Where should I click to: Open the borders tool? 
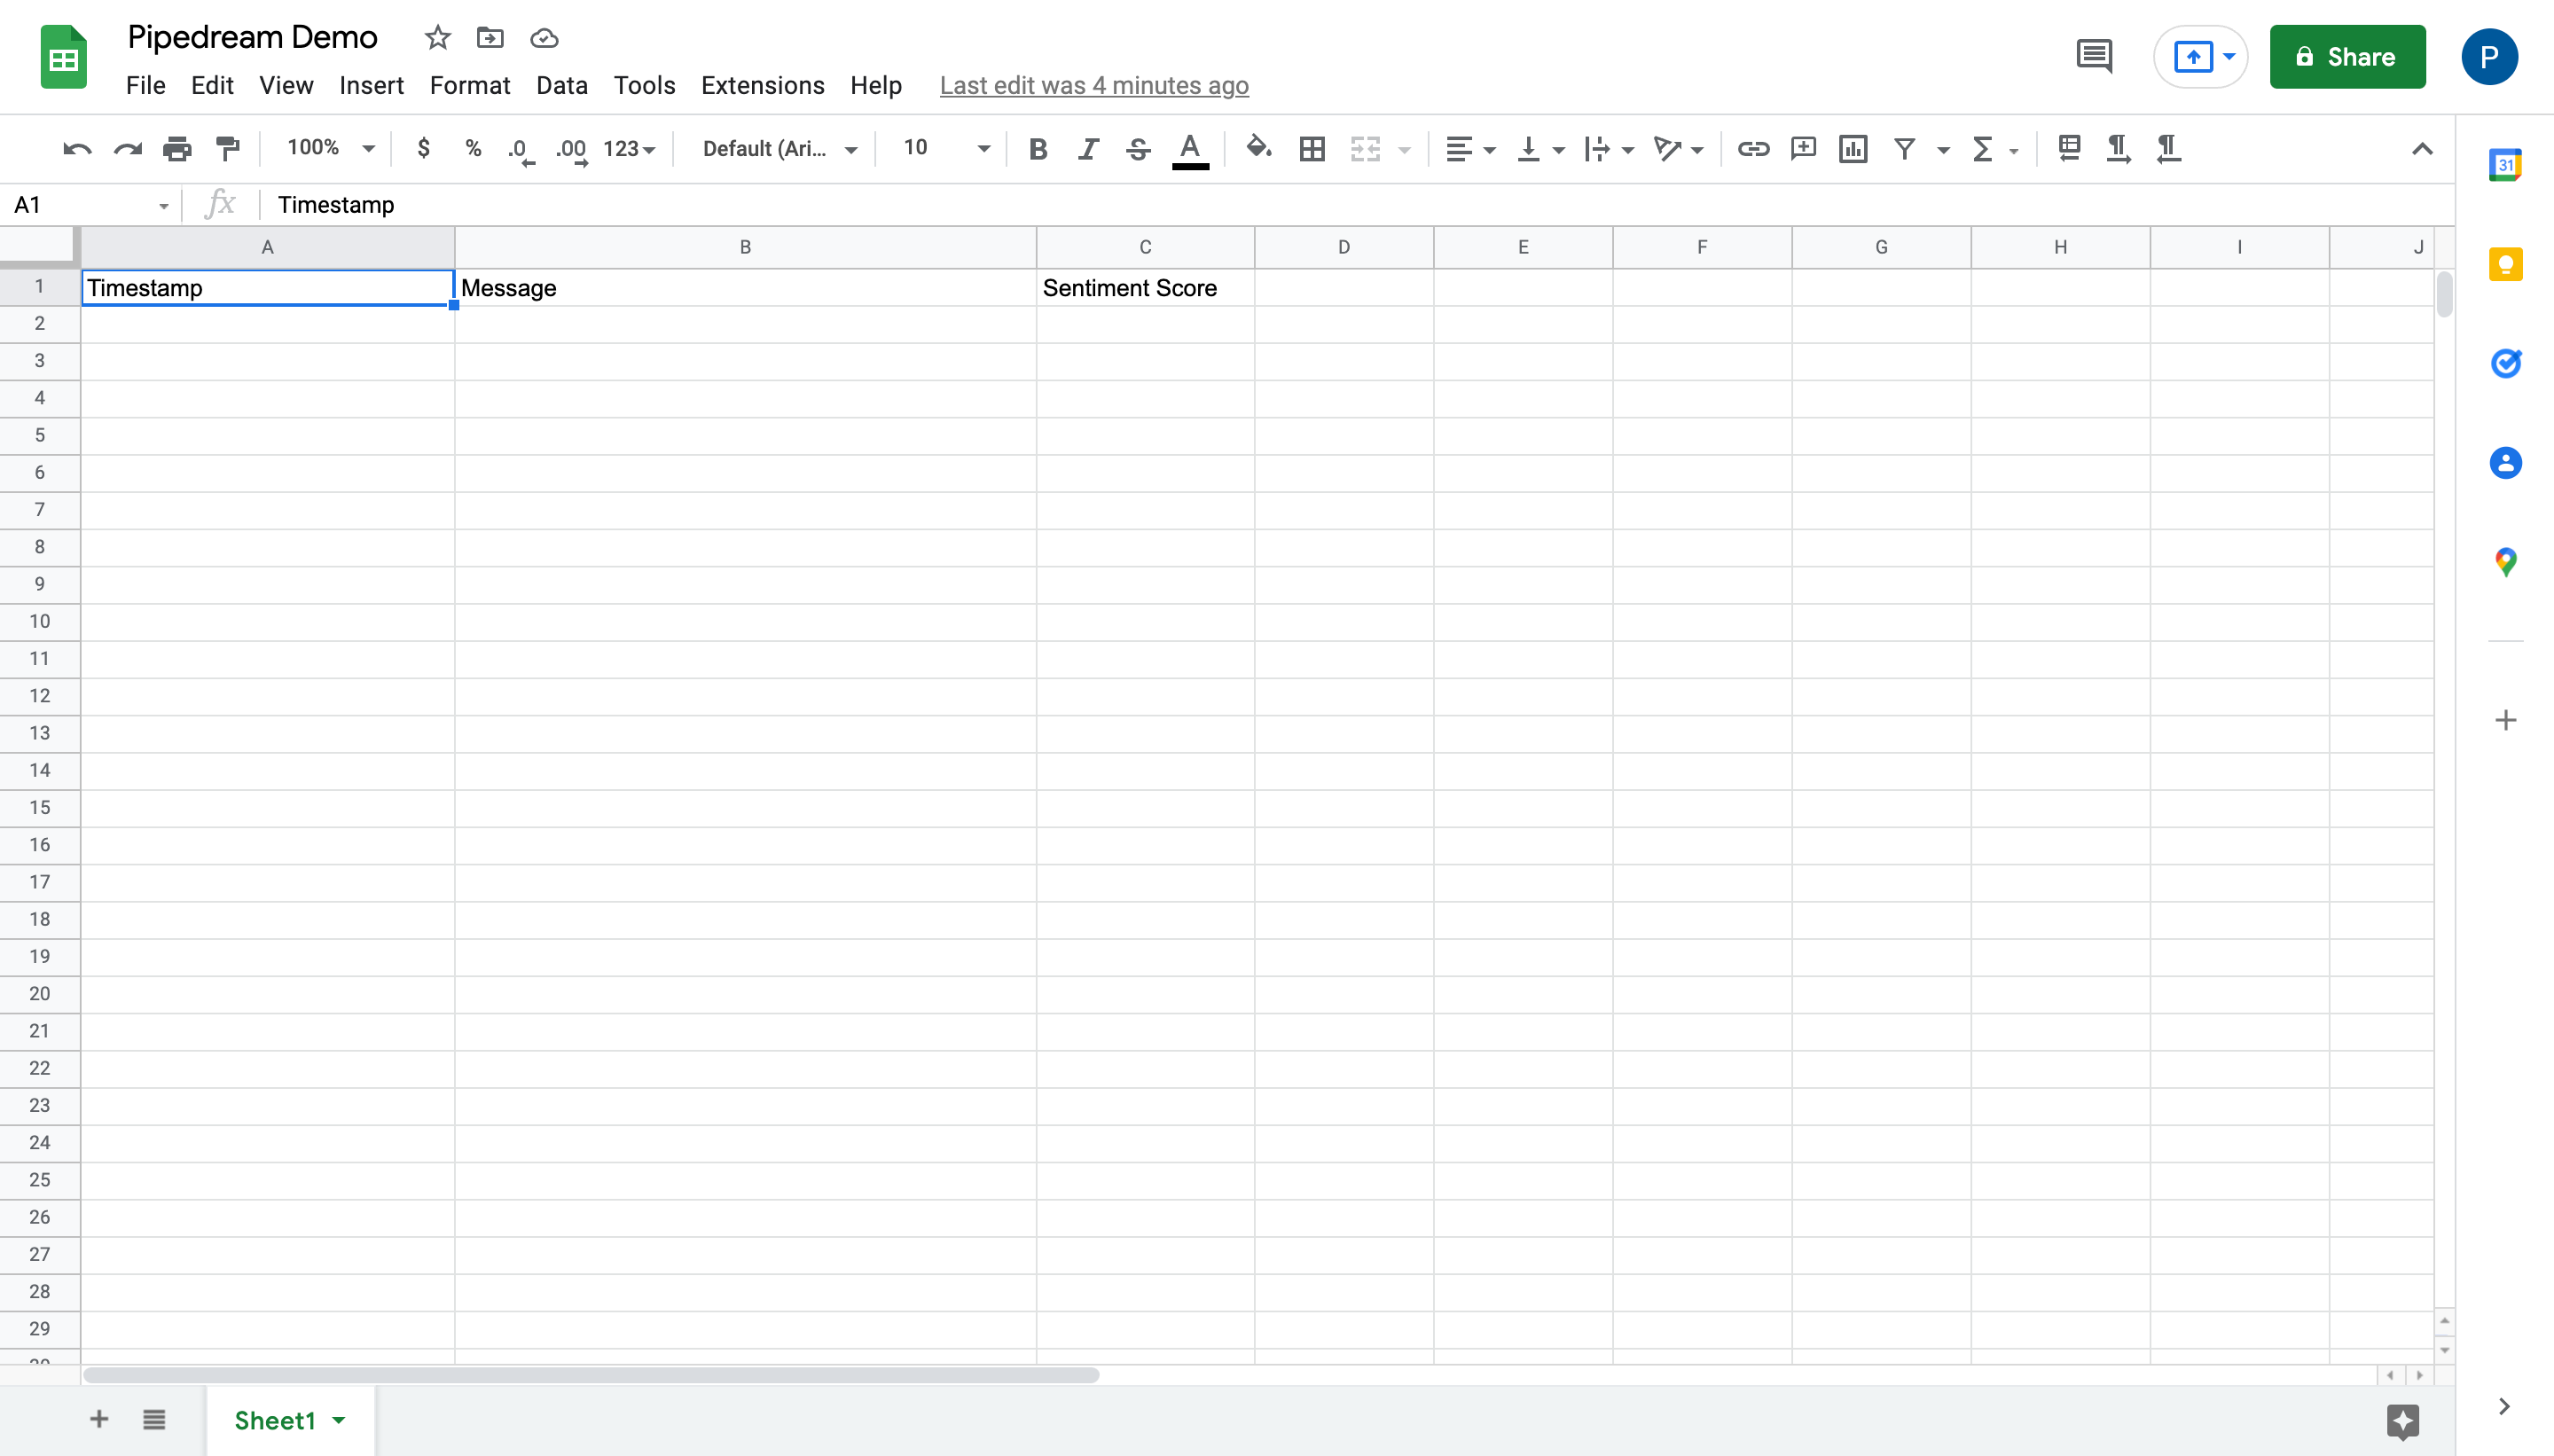tap(1312, 149)
